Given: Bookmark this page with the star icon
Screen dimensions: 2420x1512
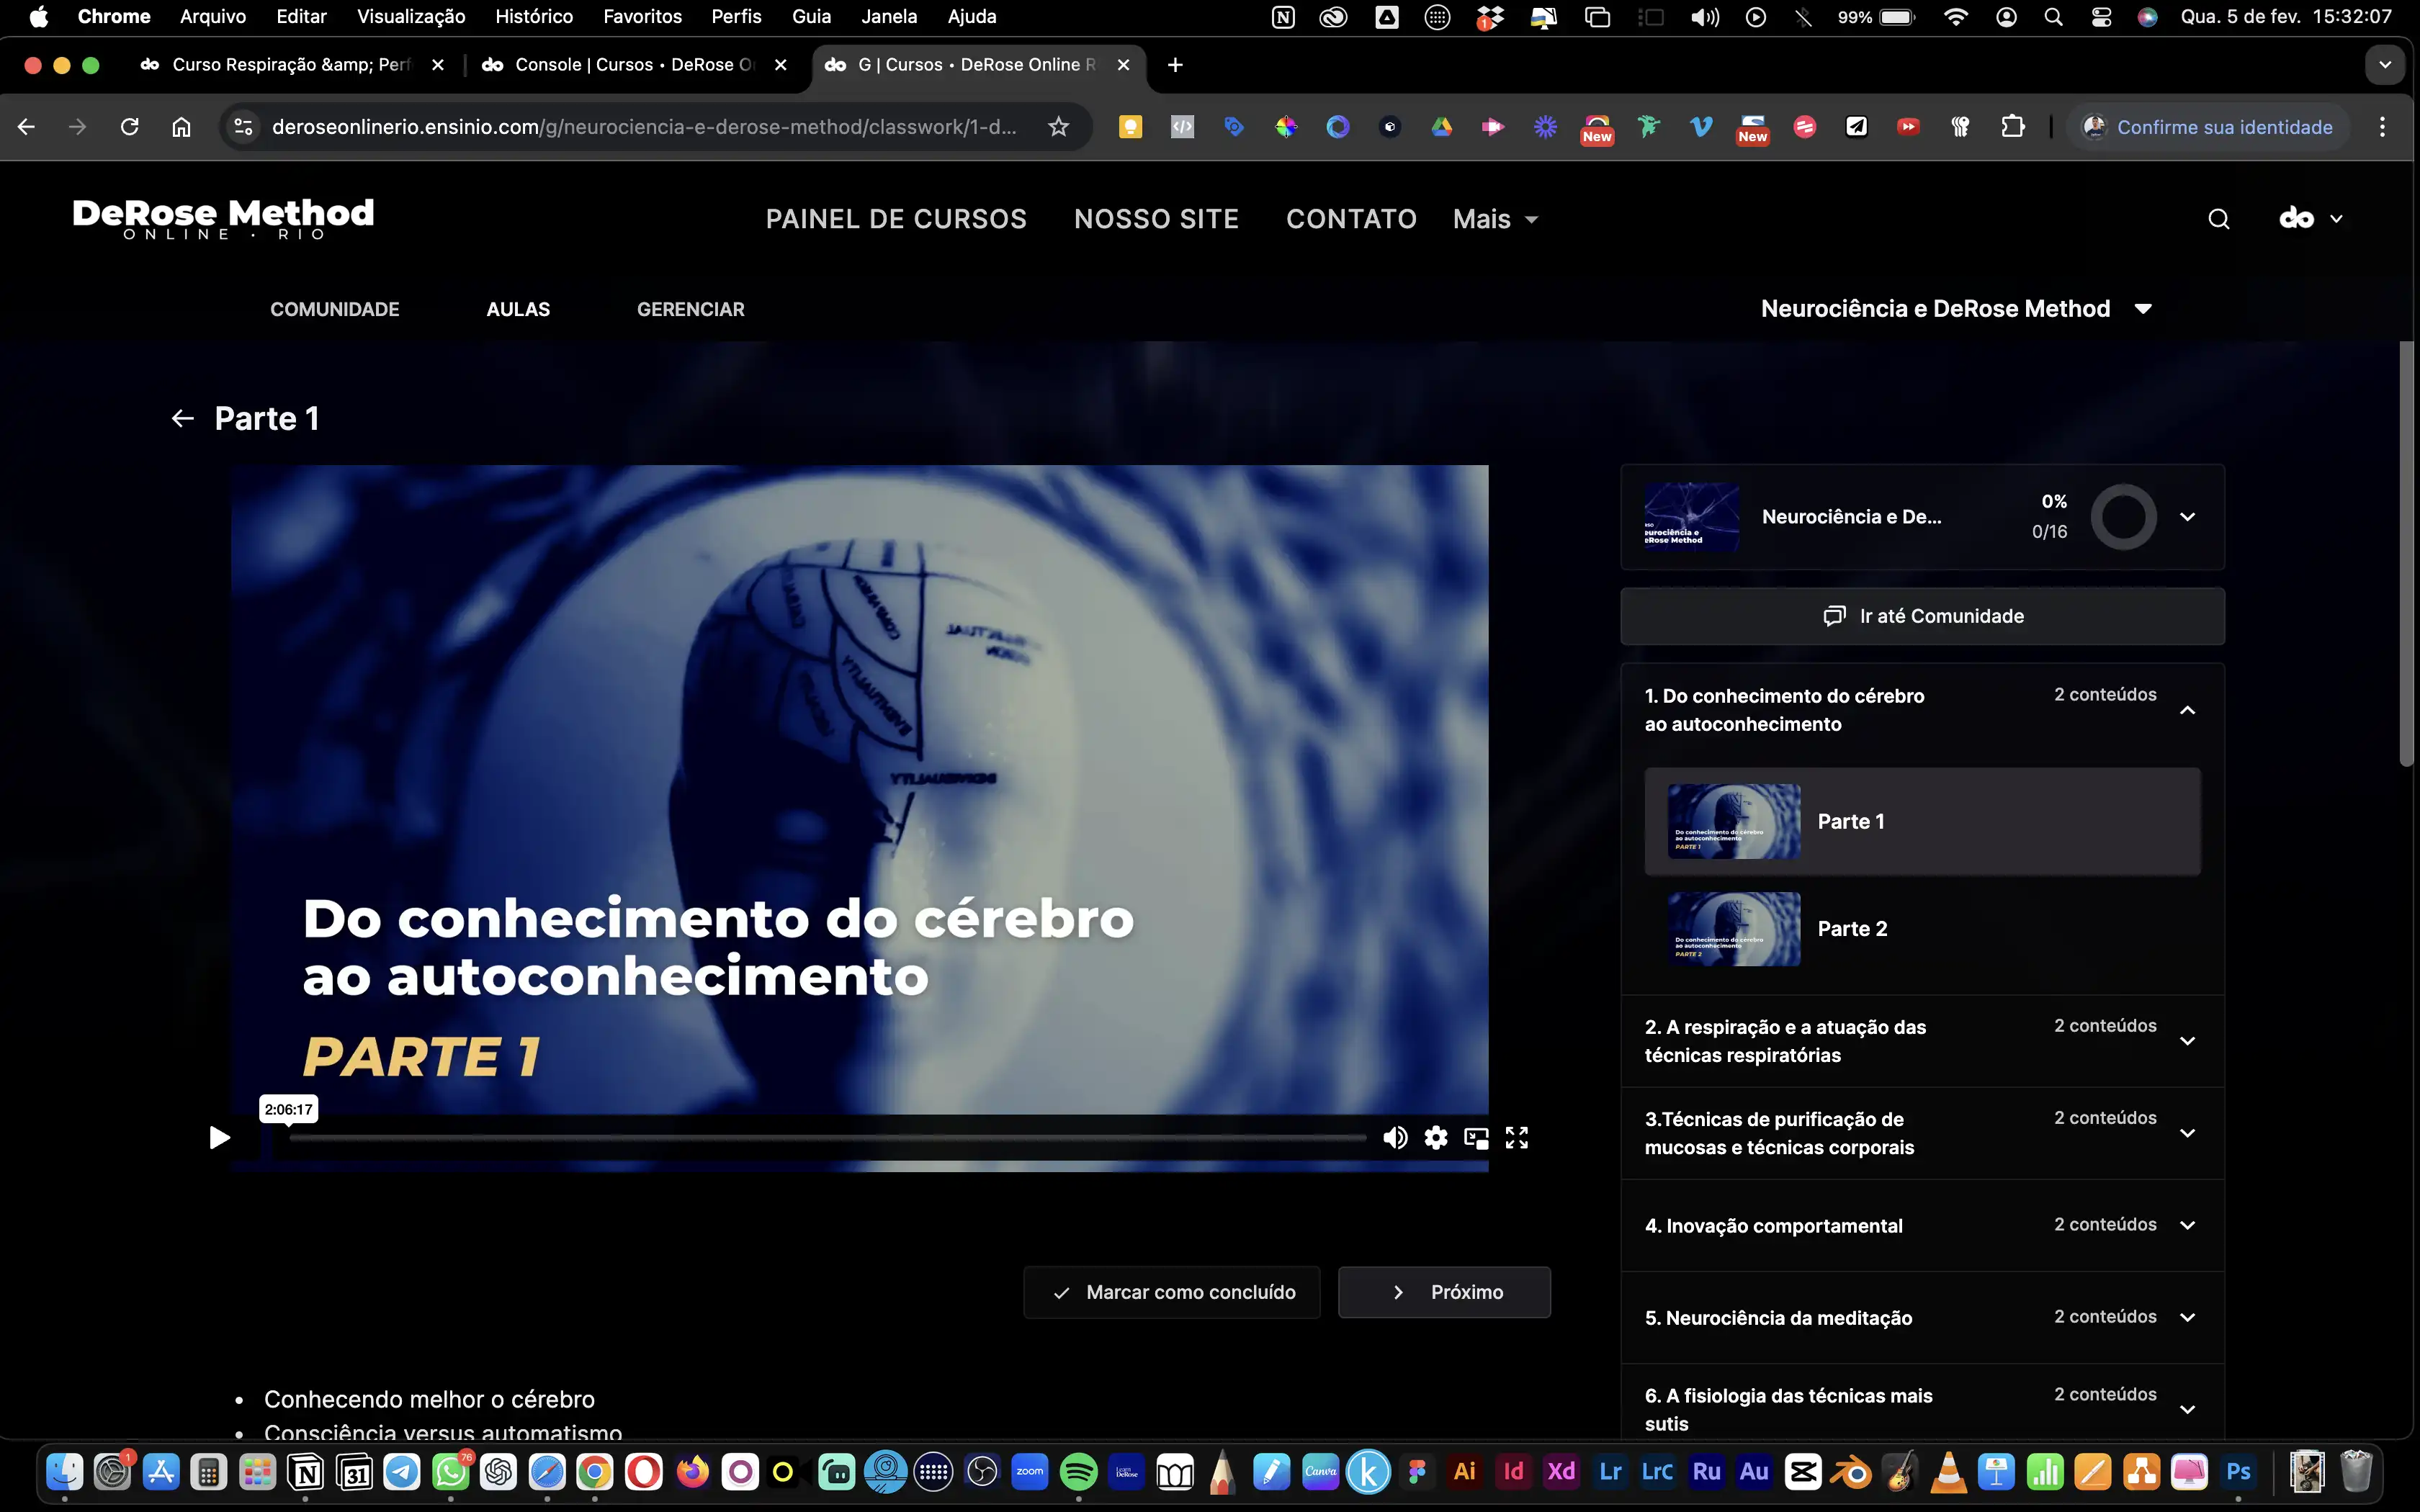Looking at the screenshot, I should (1058, 127).
